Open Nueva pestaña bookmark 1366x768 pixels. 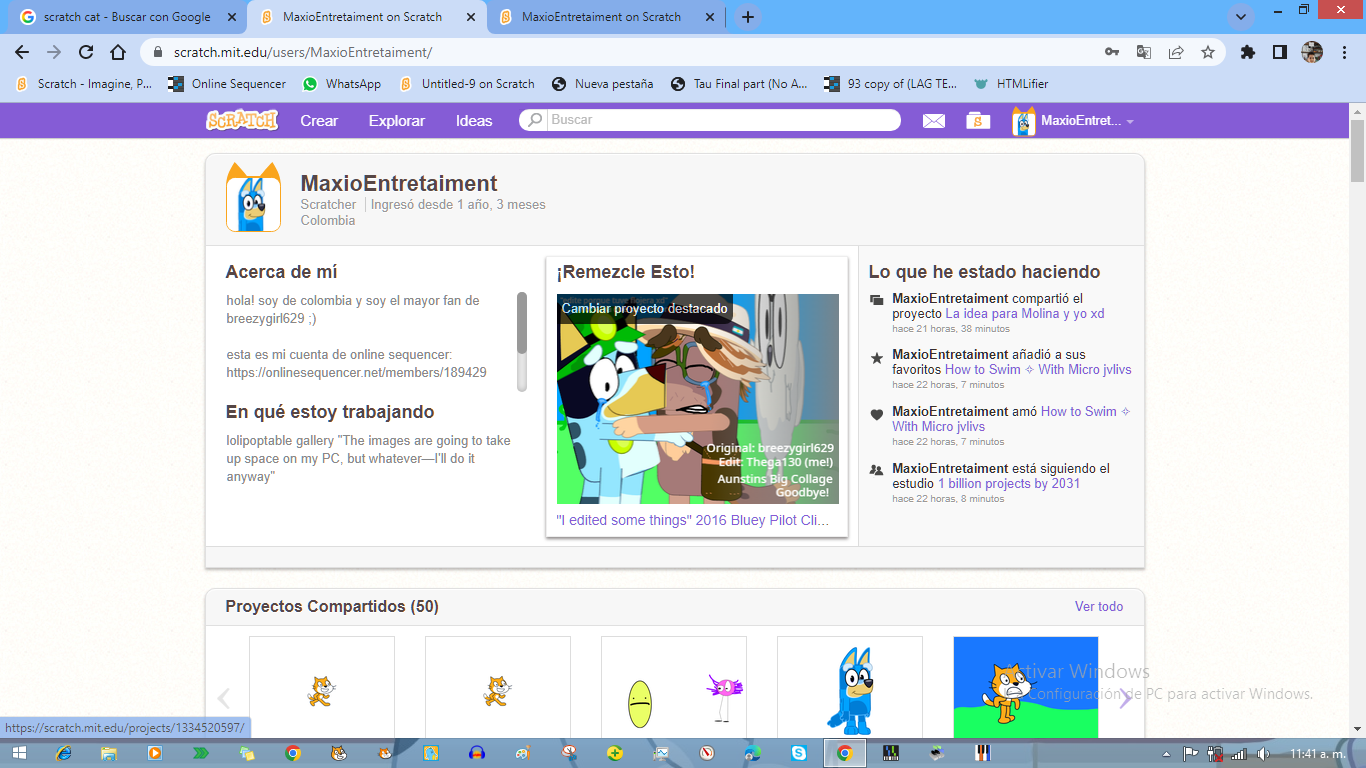point(602,84)
